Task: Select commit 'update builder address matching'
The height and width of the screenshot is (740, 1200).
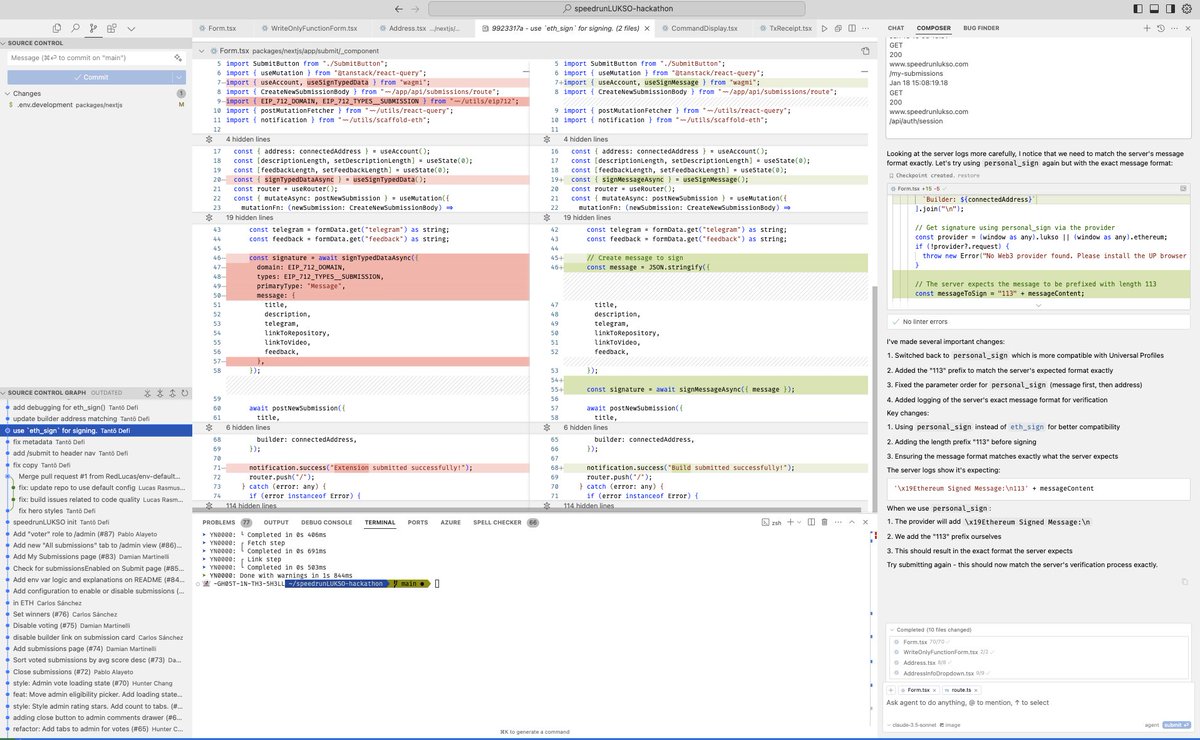Action: (x=94, y=419)
